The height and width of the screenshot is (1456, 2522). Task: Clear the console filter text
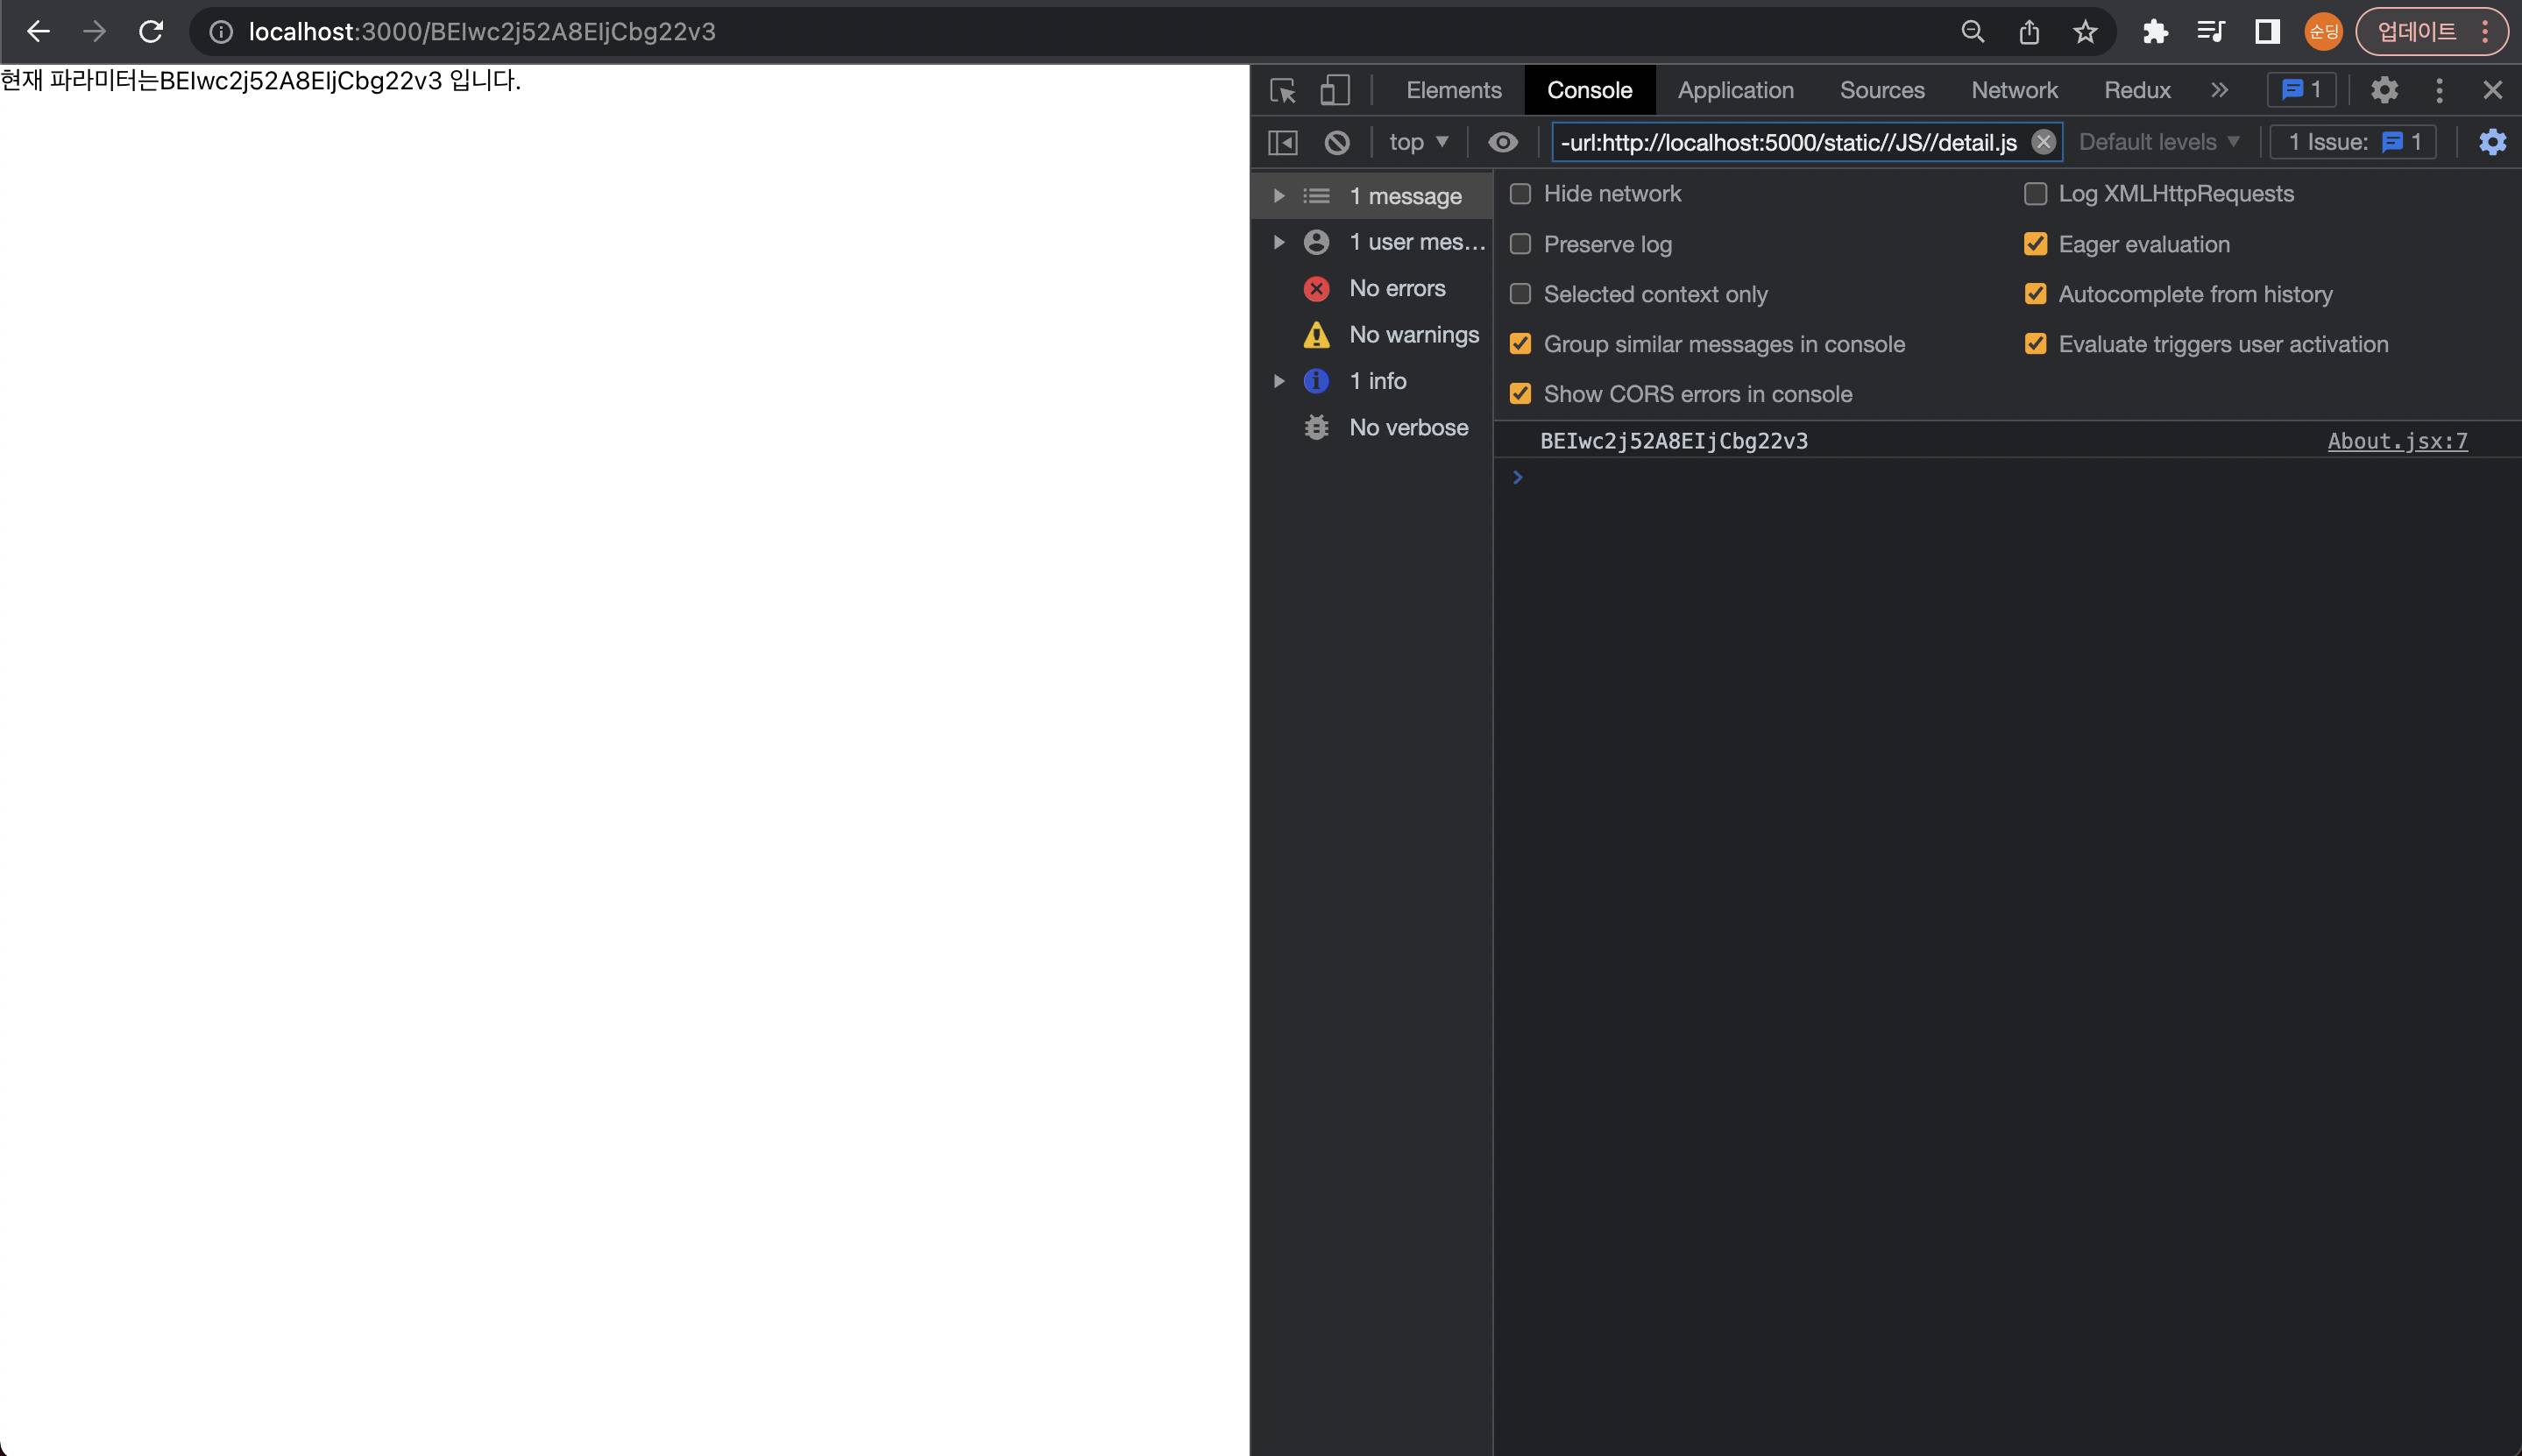[x=2043, y=142]
